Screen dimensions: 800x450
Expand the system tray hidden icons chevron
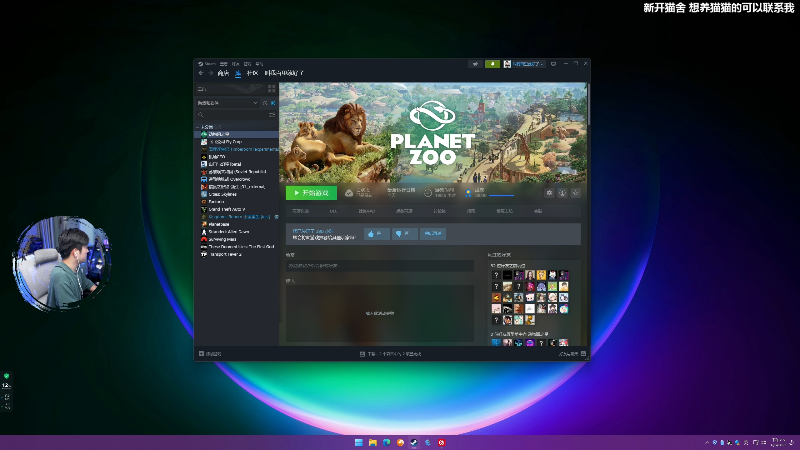pos(707,442)
